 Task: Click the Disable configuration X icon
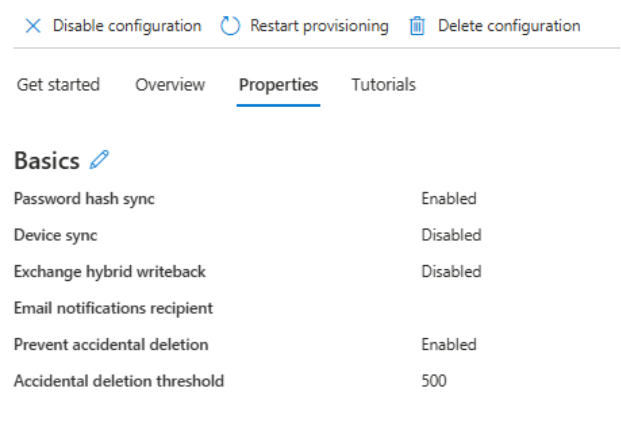(x=33, y=26)
